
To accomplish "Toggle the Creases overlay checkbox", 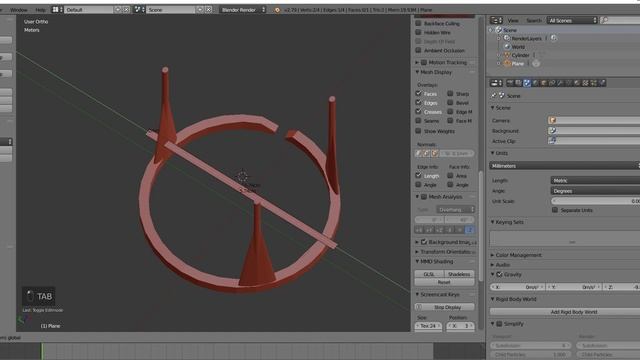I will tap(418, 111).
